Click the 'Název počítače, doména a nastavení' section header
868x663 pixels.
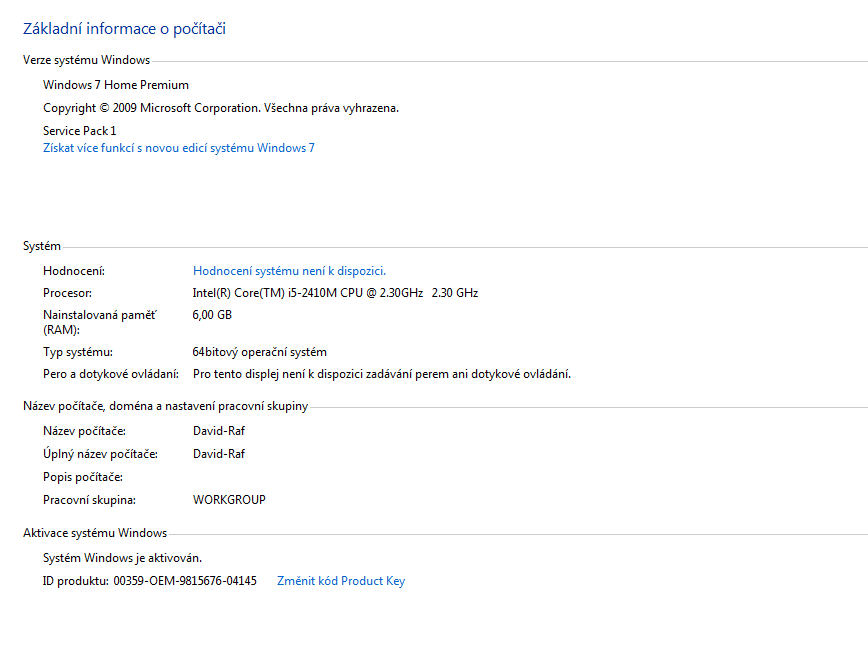pyautogui.click(x=165, y=406)
